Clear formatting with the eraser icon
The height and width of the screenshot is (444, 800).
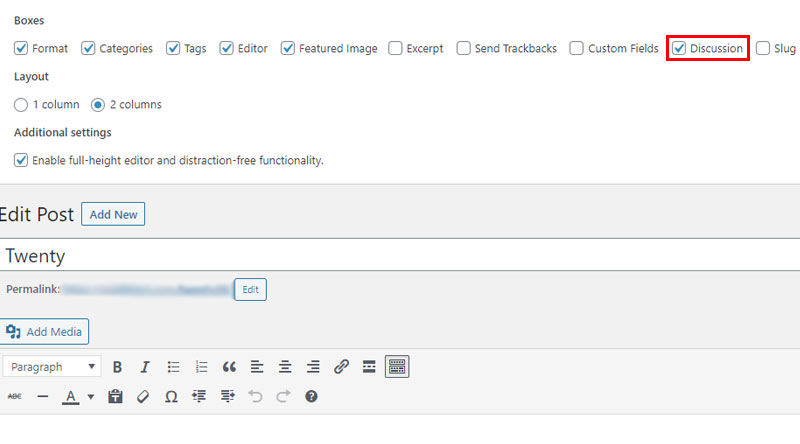(x=143, y=397)
